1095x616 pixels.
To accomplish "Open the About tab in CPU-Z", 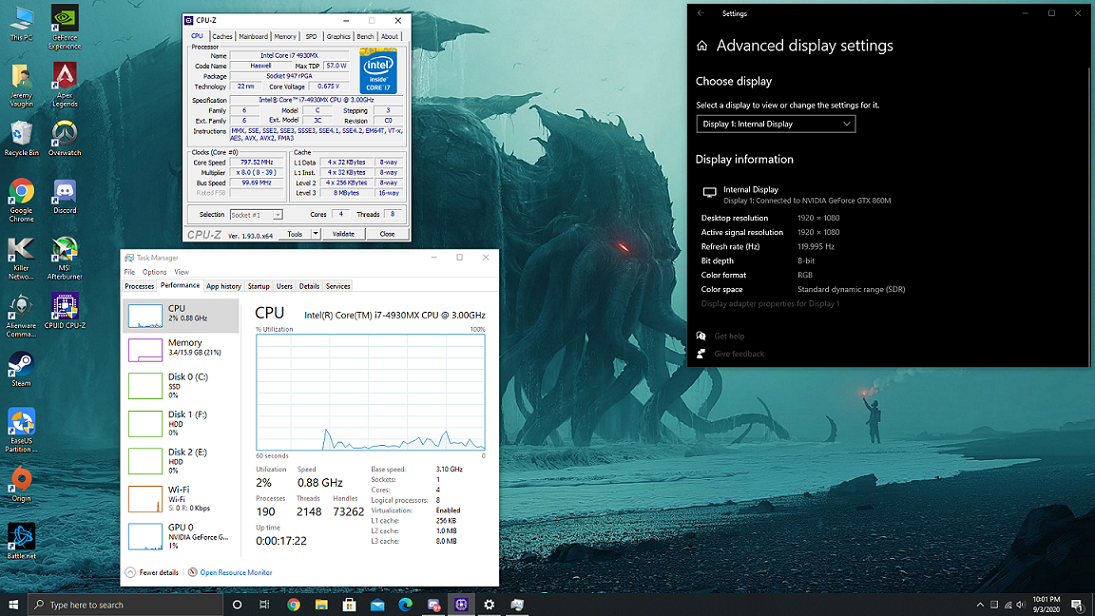I will tap(390, 36).
